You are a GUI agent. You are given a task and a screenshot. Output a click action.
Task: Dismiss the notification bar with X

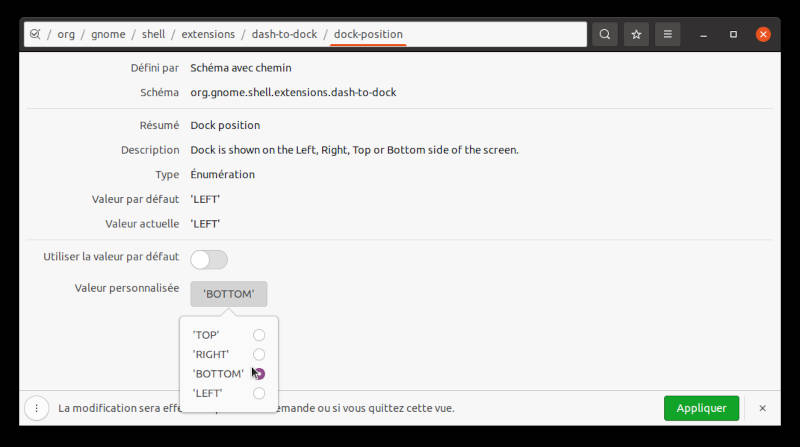click(762, 408)
